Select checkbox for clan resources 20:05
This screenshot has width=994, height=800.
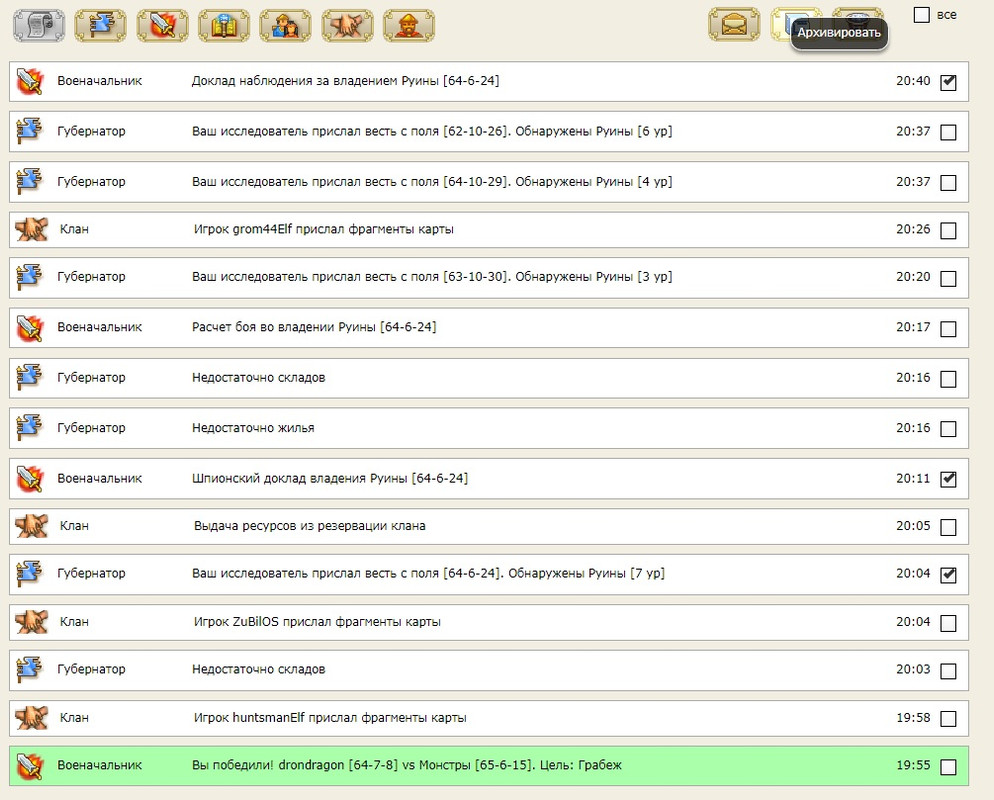(948, 527)
